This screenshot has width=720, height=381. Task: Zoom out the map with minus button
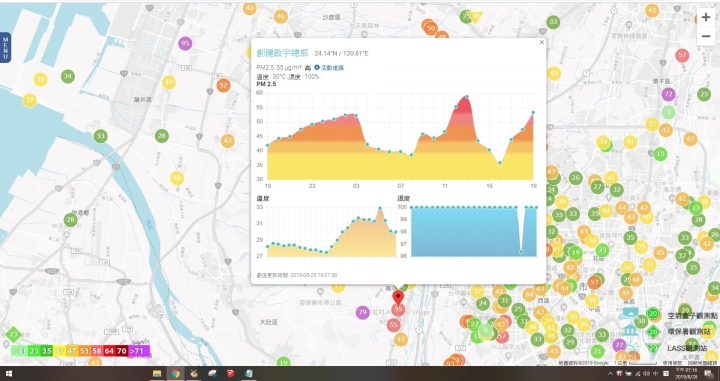(x=706, y=36)
